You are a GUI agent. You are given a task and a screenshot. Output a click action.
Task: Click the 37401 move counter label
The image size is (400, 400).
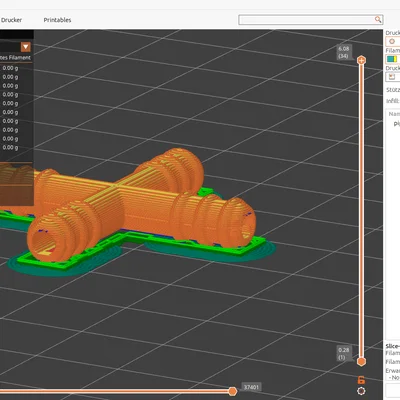(251, 387)
